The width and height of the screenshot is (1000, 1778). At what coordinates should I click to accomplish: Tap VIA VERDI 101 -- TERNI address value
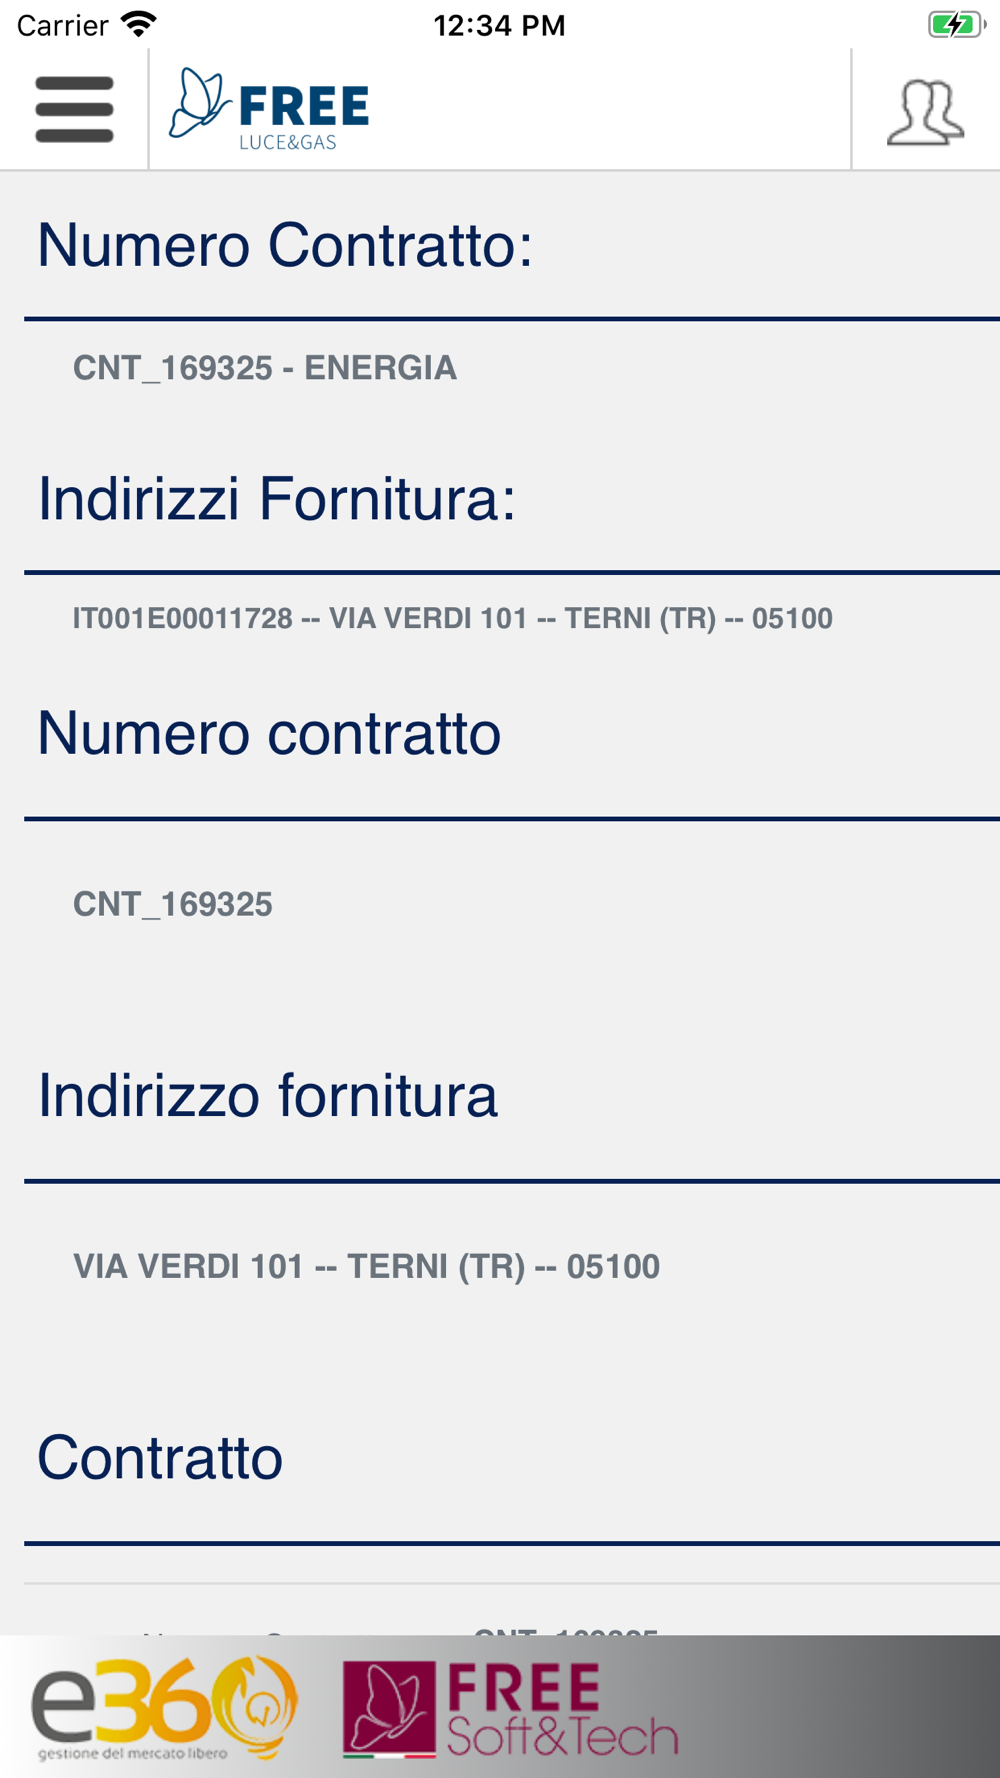click(366, 1266)
